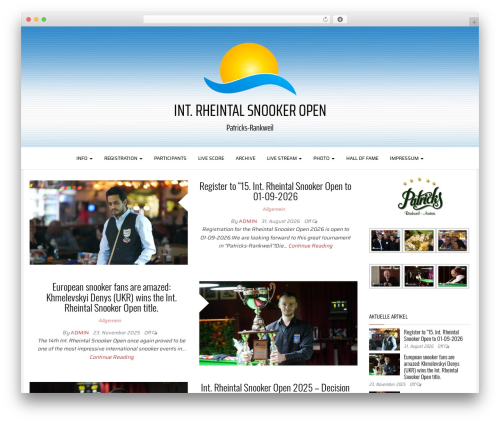This screenshot has height=423, width=500.
Task: Click the AKTUELLE ARTIKEL sidebar heading
Action: pos(388,317)
